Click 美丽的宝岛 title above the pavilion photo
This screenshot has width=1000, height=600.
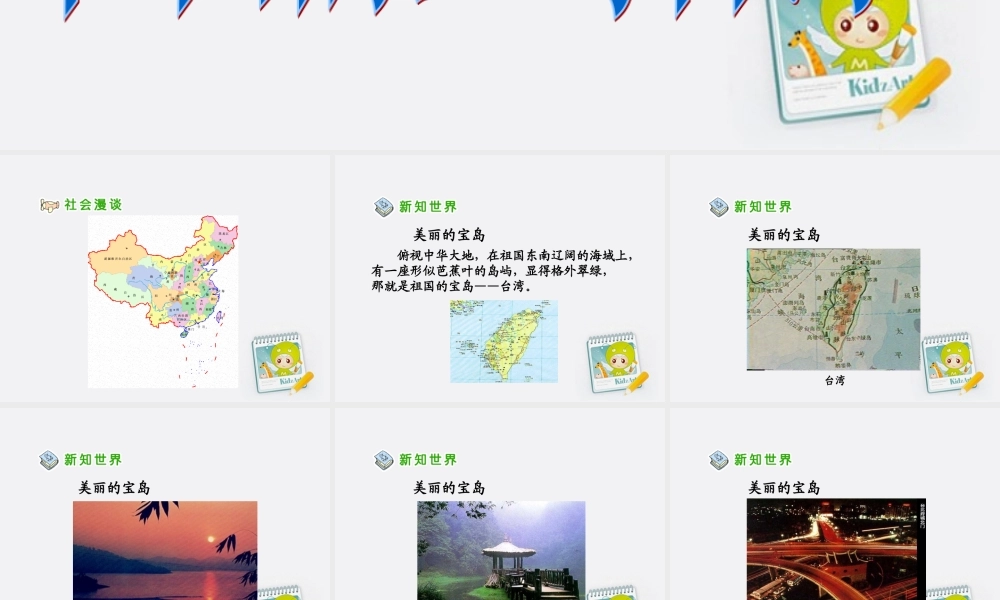coord(450,488)
